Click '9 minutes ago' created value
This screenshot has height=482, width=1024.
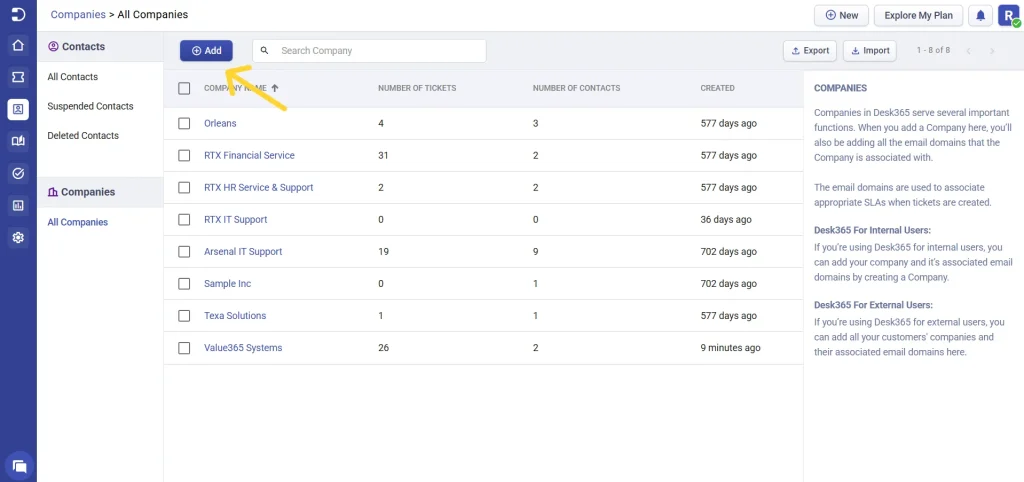tap(731, 348)
